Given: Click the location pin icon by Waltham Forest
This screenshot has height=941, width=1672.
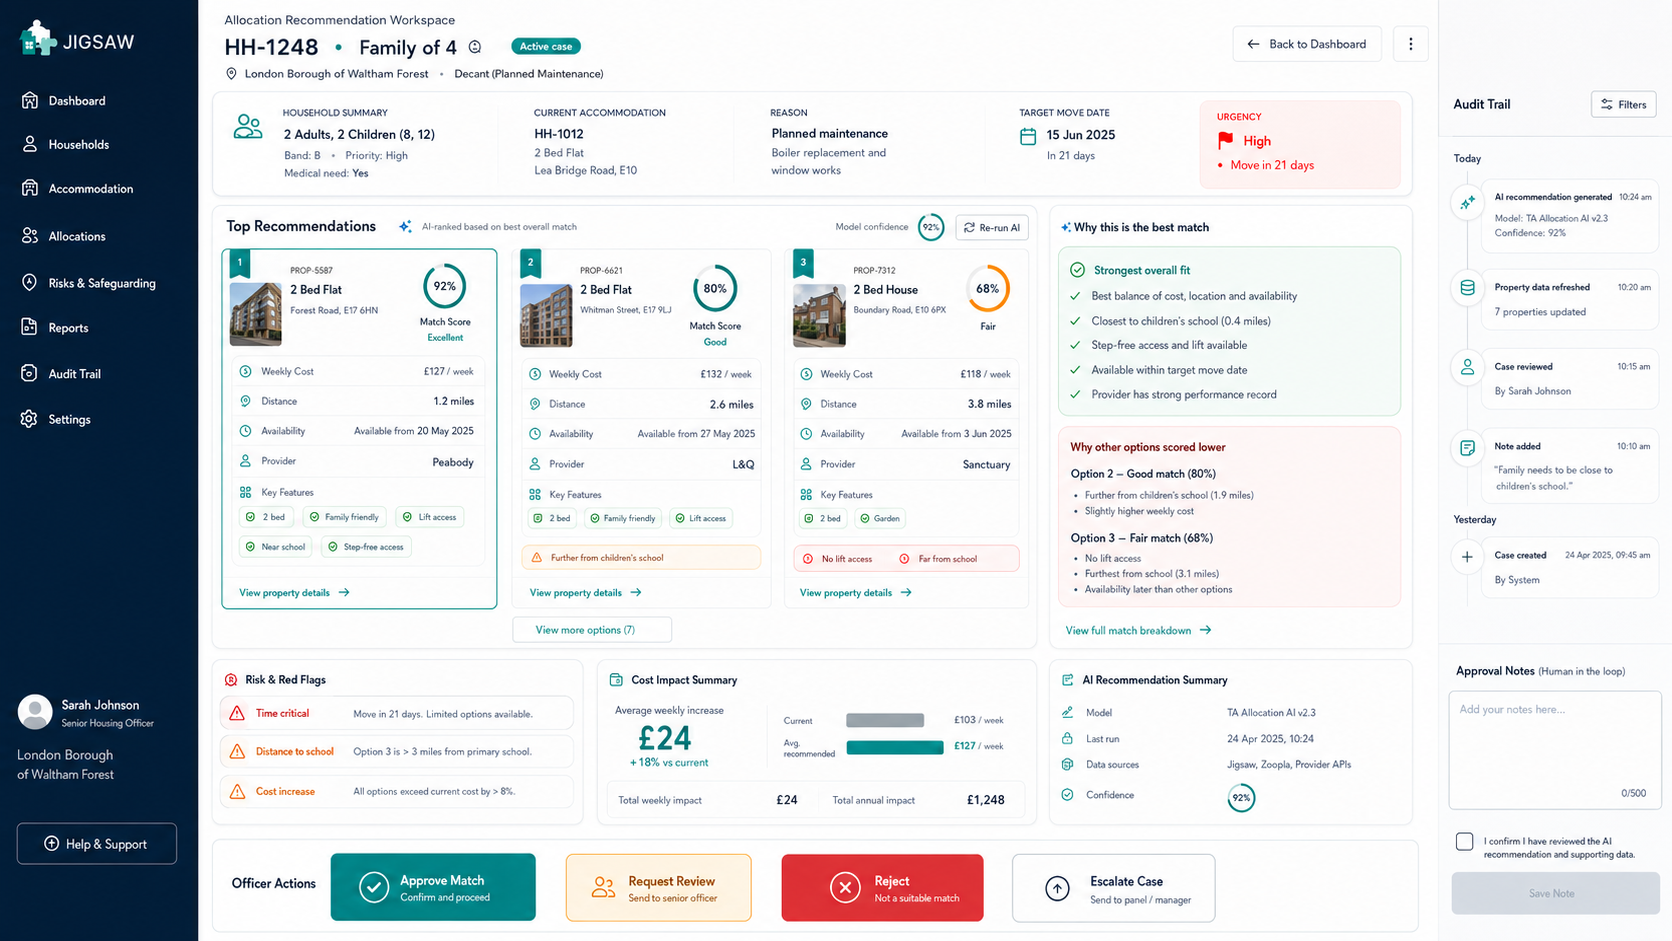Looking at the screenshot, I should [232, 74].
